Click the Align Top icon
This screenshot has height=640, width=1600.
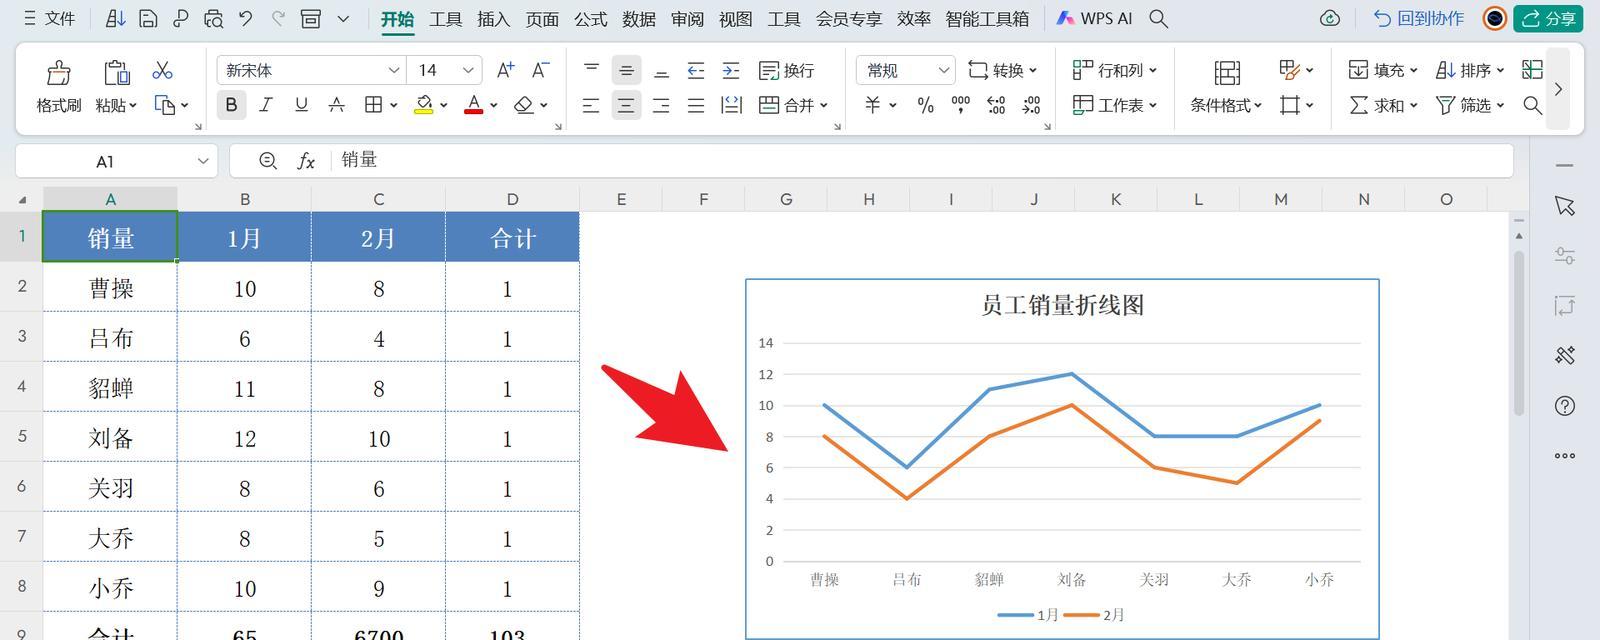(591, 70)
